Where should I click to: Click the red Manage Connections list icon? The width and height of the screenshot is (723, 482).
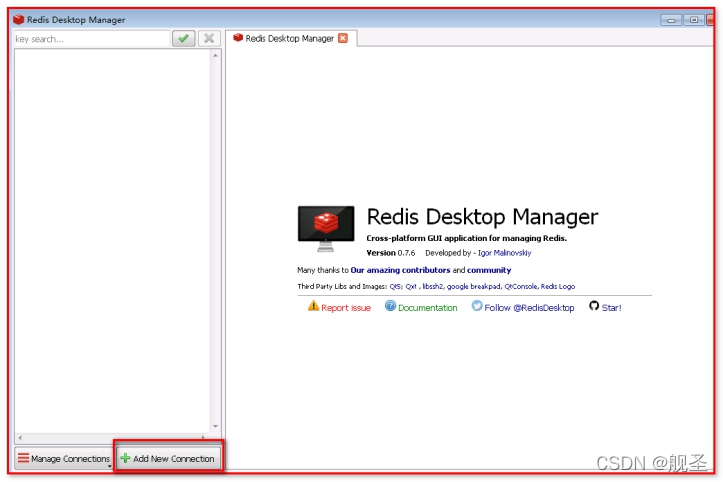pos(23,458)
